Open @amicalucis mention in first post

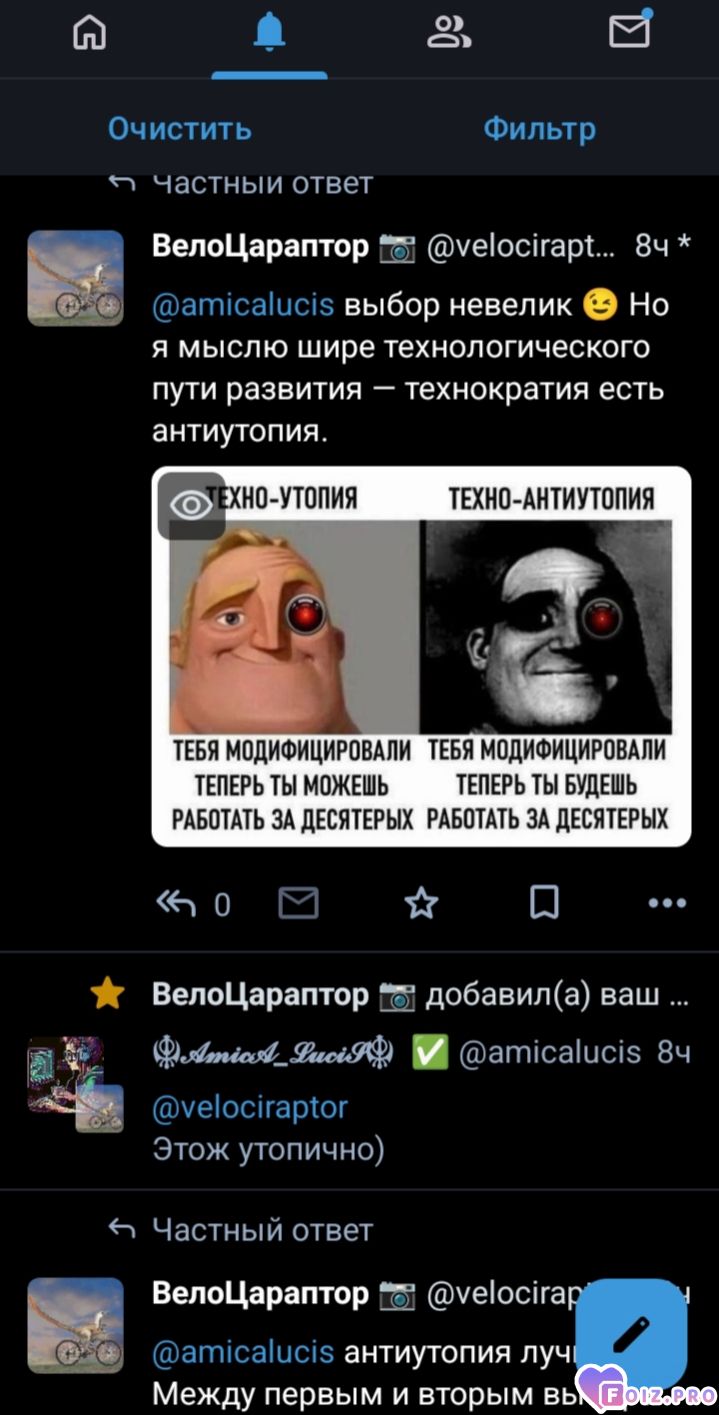pyautogui.click(x=243, y=305)
